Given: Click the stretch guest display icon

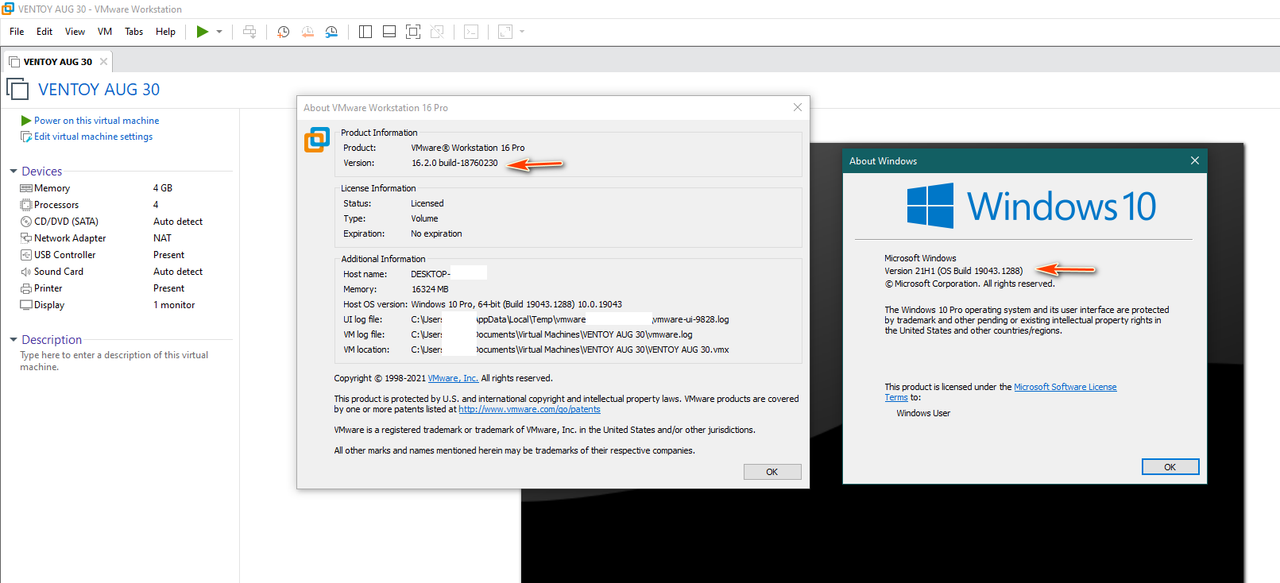Looking at the screenshot, I should [505, 32].
